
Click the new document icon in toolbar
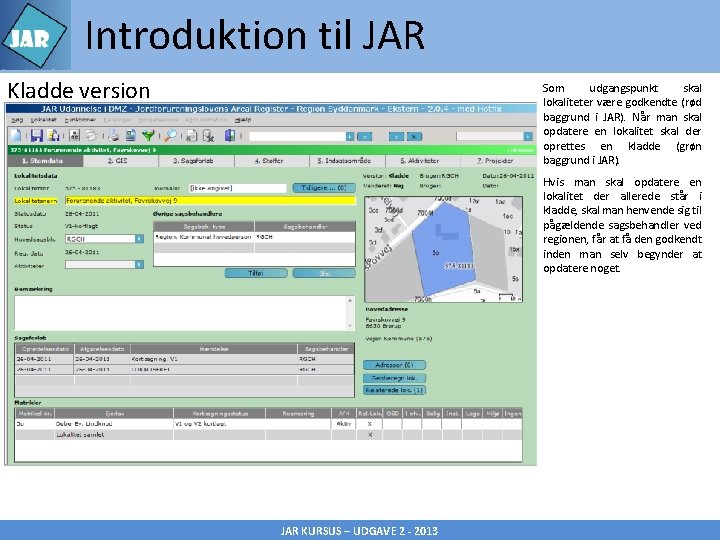(16, 135)
